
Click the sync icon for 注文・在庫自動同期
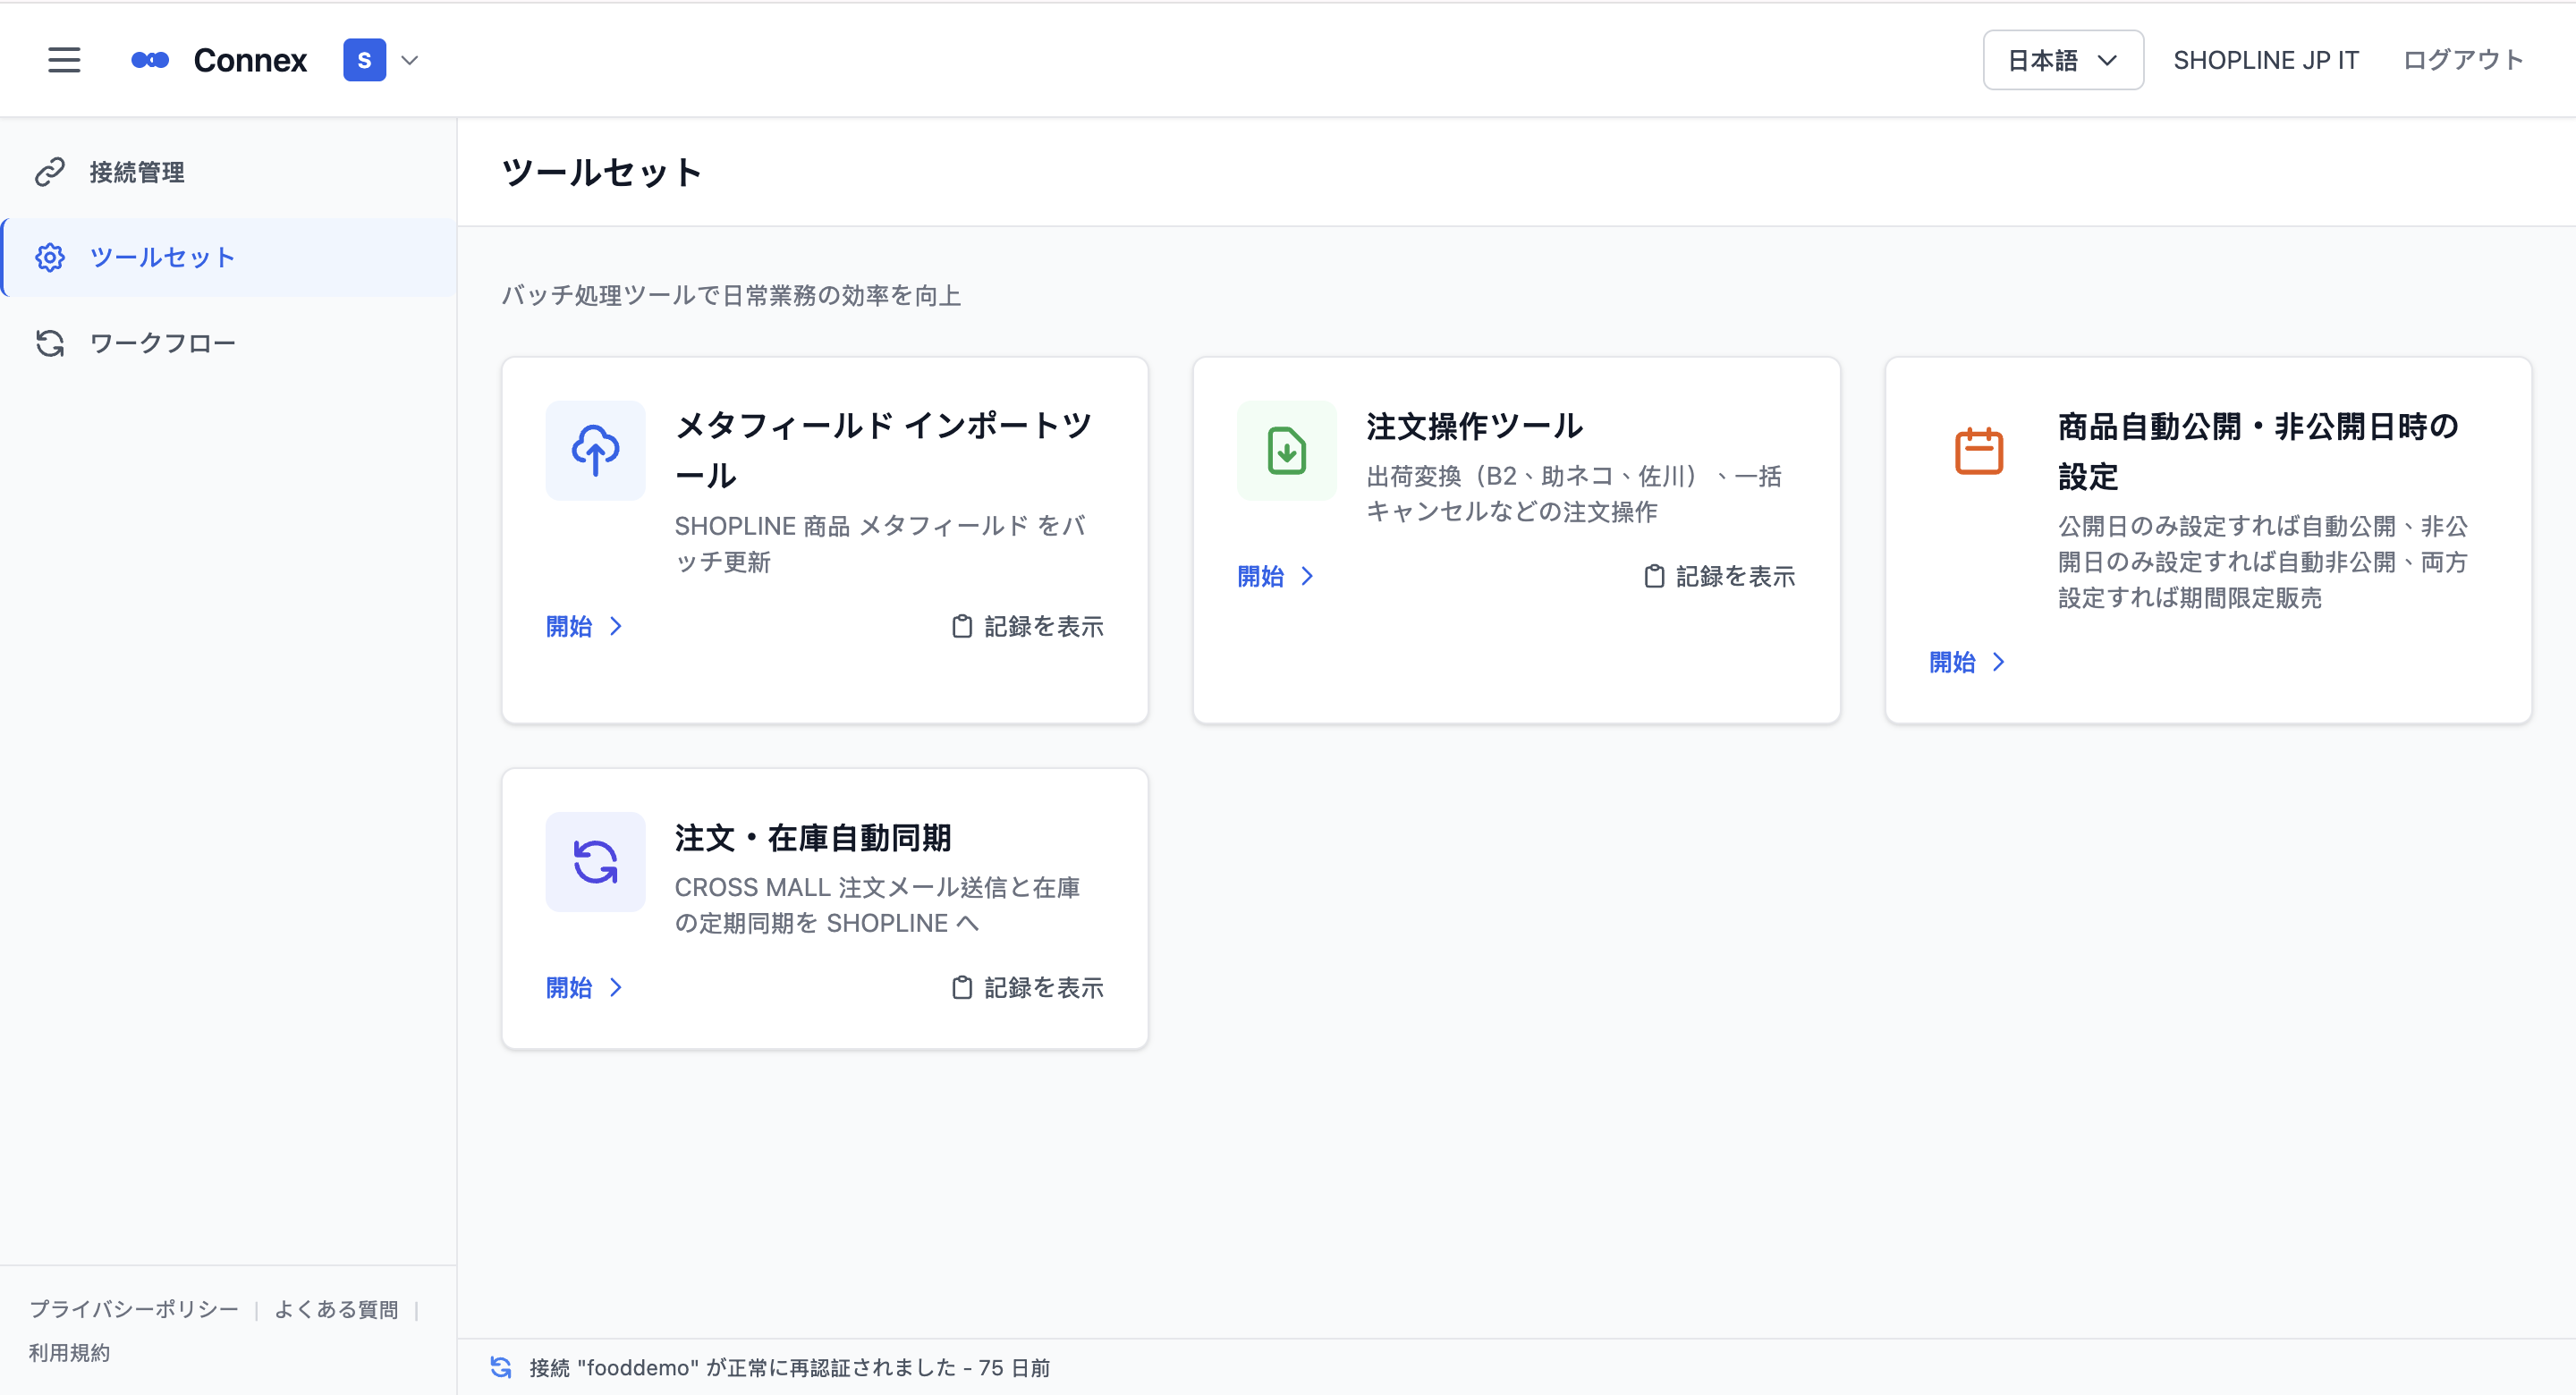point(595,862)
